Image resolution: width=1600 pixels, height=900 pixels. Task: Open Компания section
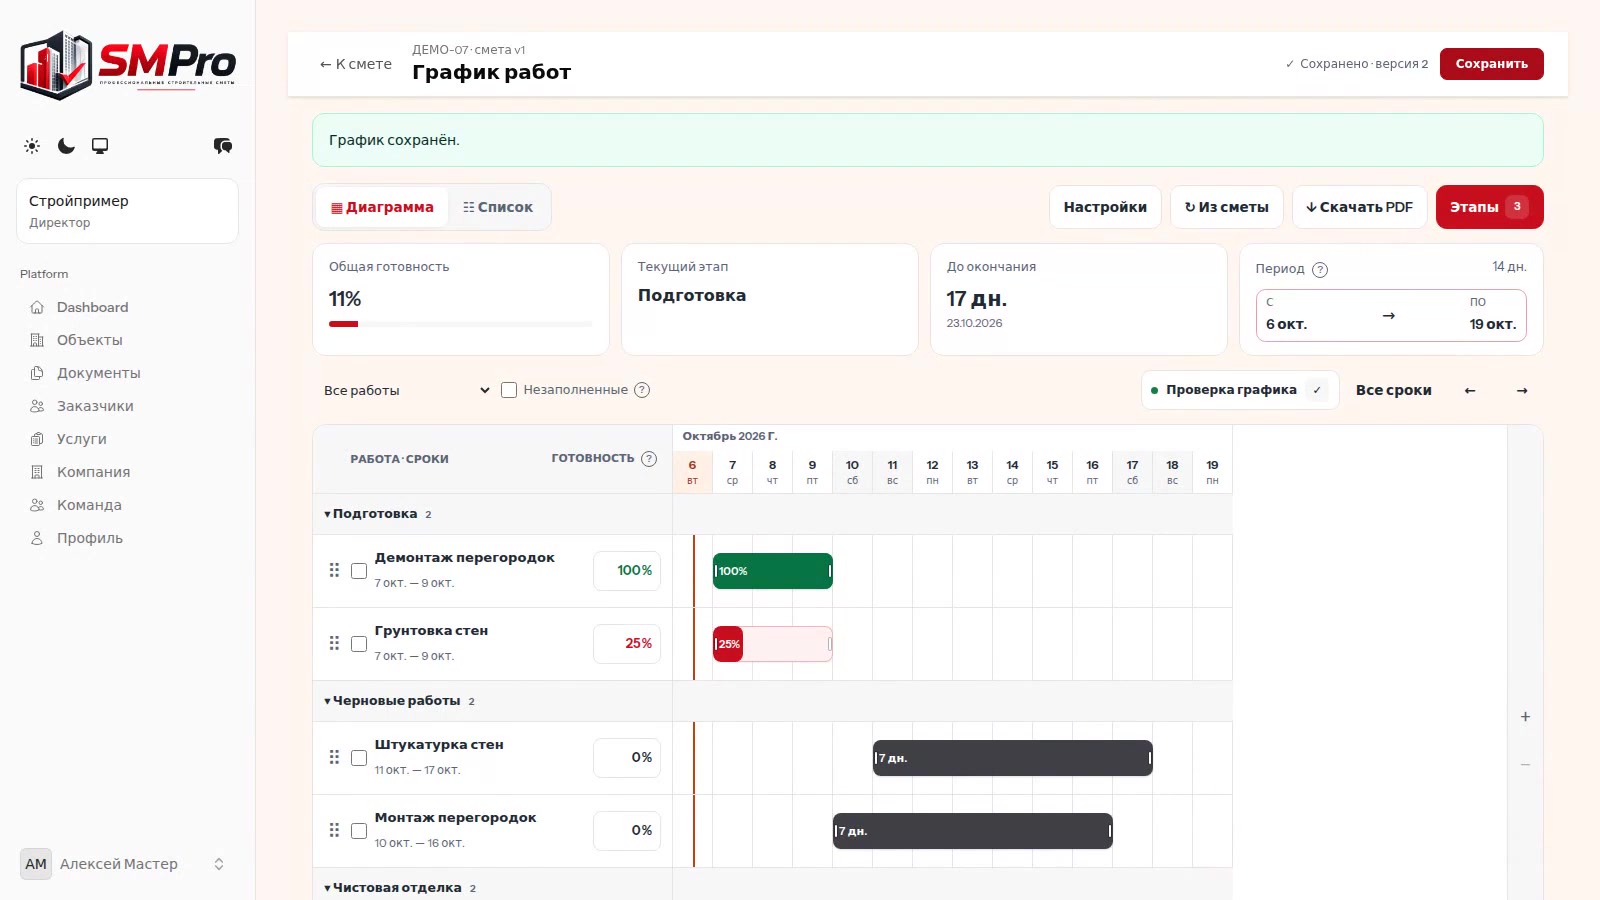click(93, 472)
